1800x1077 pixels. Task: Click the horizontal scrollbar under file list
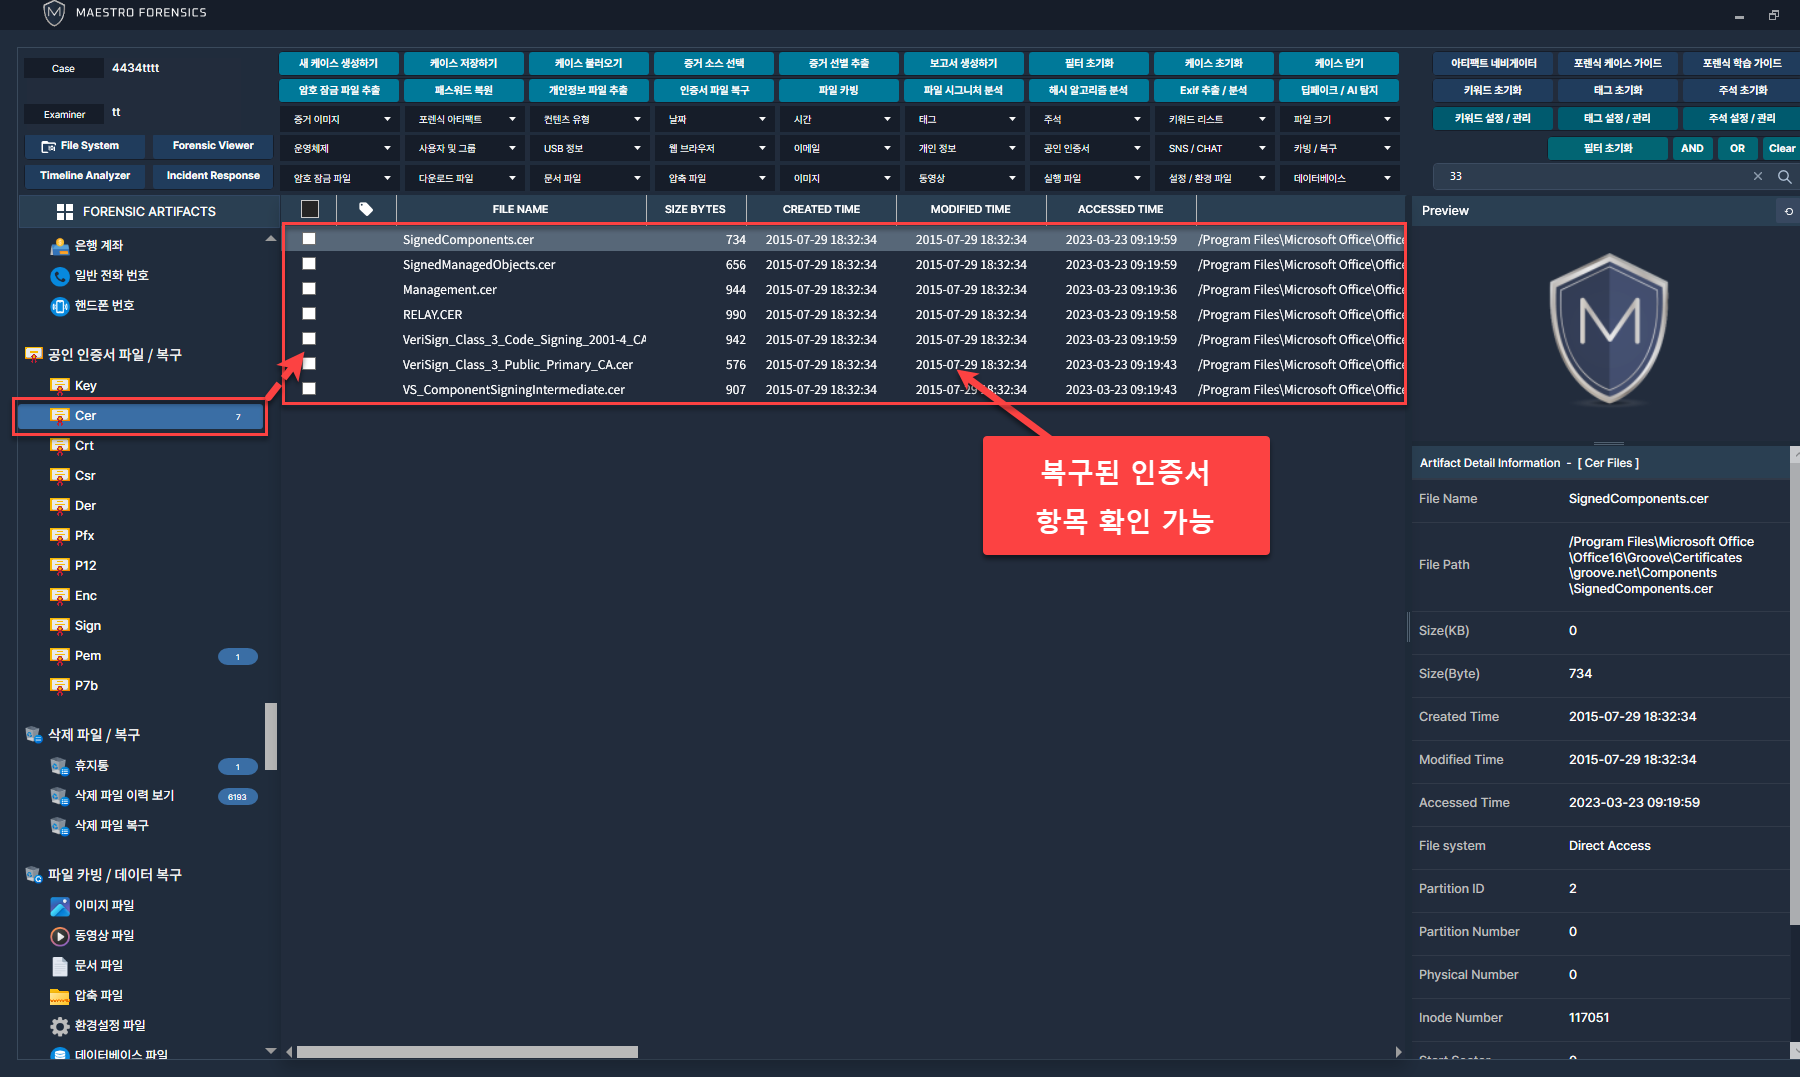pos(467,1052)
